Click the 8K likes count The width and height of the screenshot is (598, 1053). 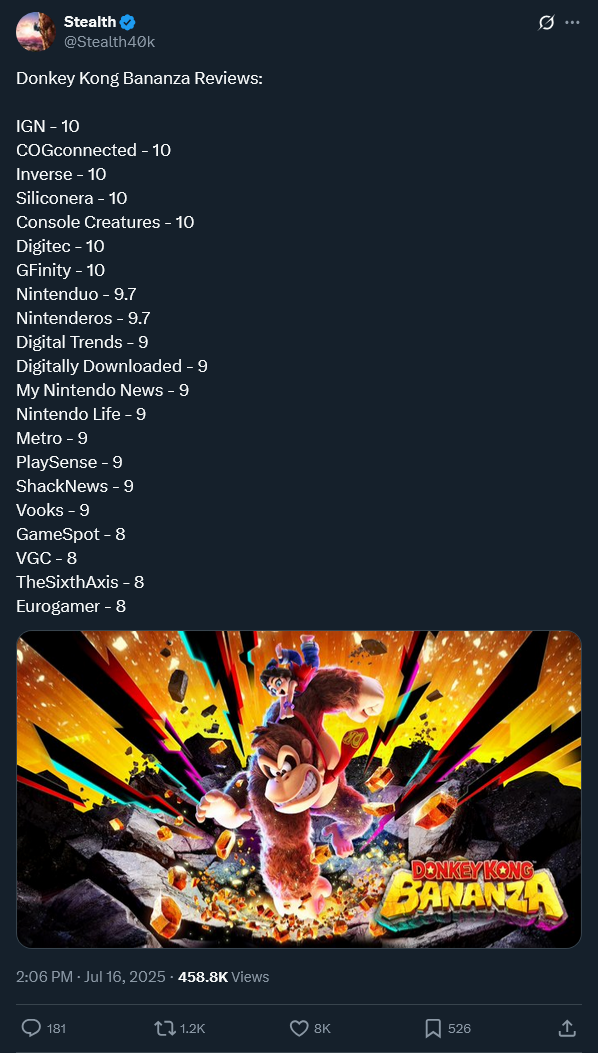[x=323, y=1029]
